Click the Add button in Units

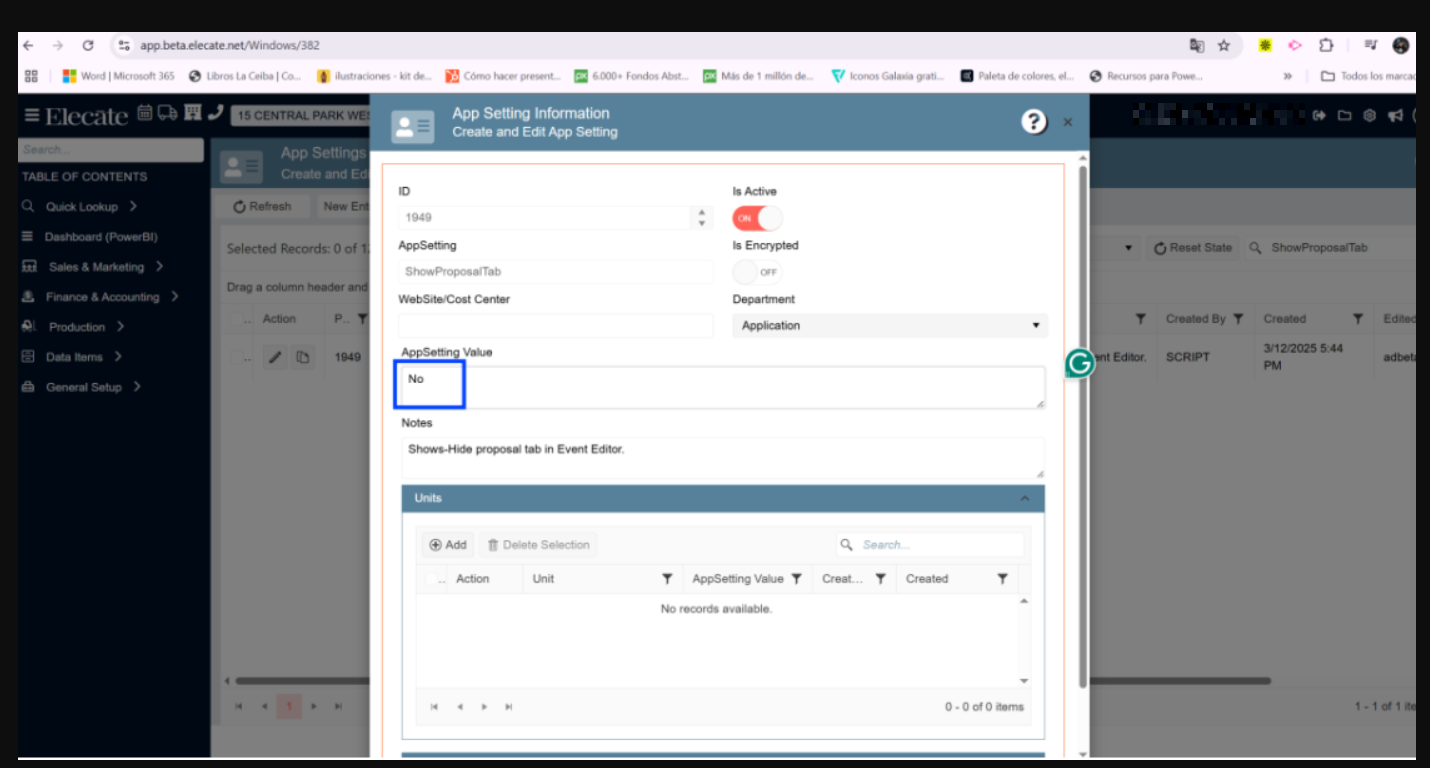[448, 545]
